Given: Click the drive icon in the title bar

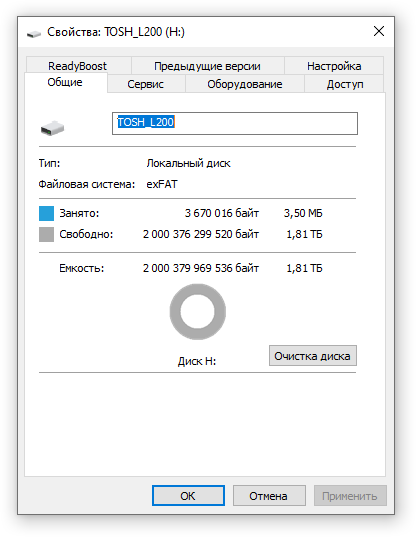Looking at the screenshot, I should (34, 33).
